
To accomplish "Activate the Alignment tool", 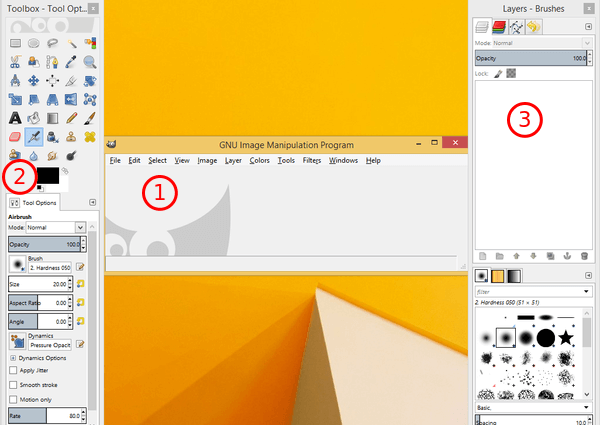I will 52,80.
